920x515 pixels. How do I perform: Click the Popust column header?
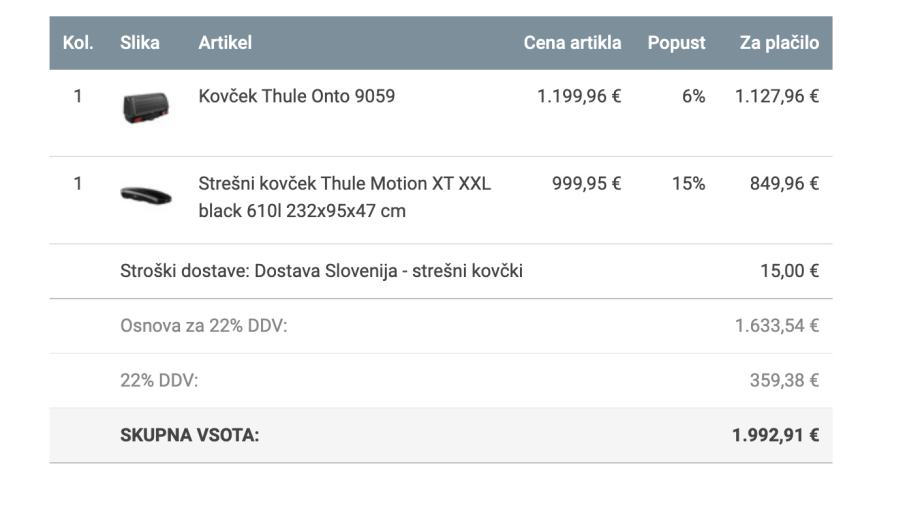(676, 42)
